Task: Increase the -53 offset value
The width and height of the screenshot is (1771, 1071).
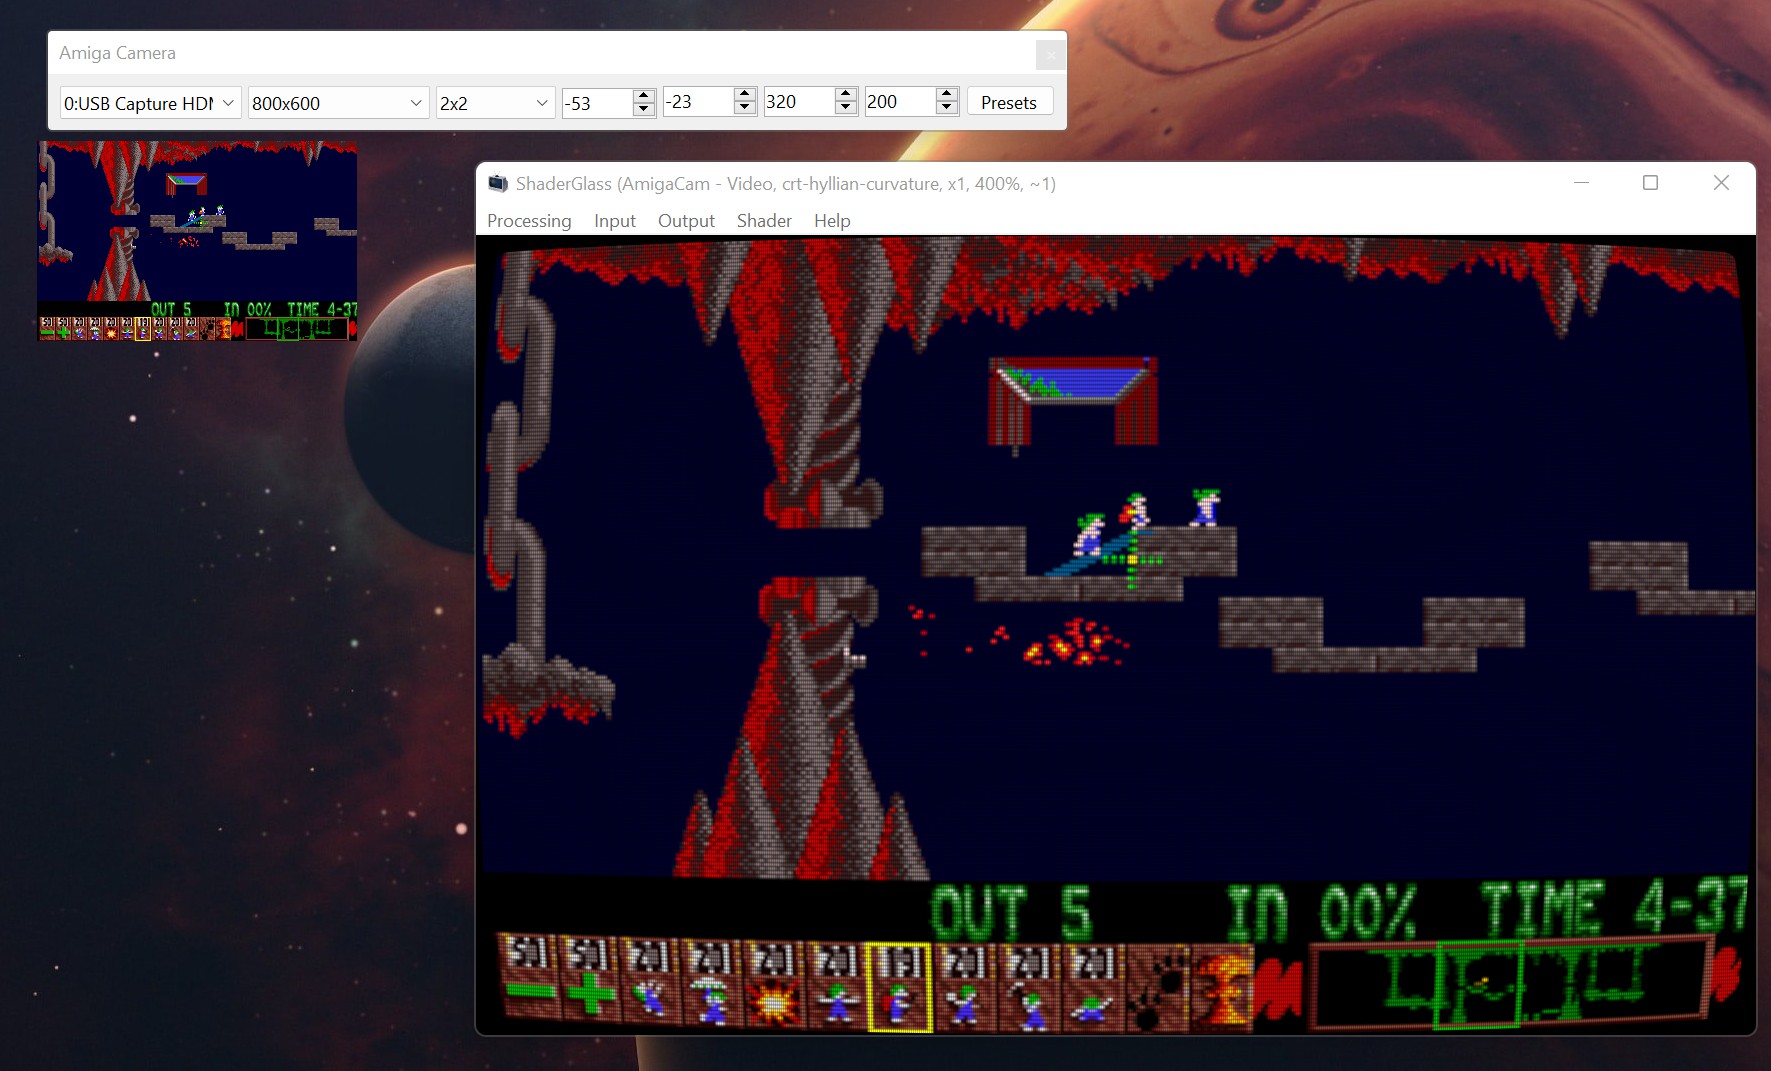Action: [x=644, y=95]
